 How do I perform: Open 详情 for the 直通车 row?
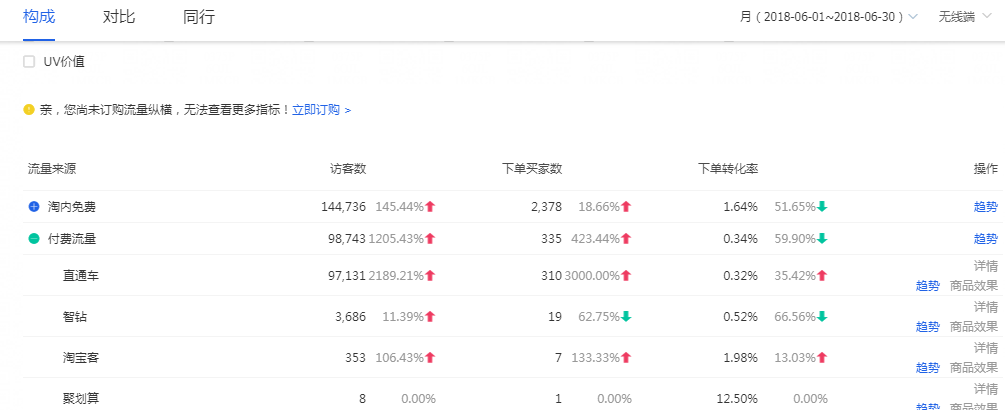click(985, 267)
